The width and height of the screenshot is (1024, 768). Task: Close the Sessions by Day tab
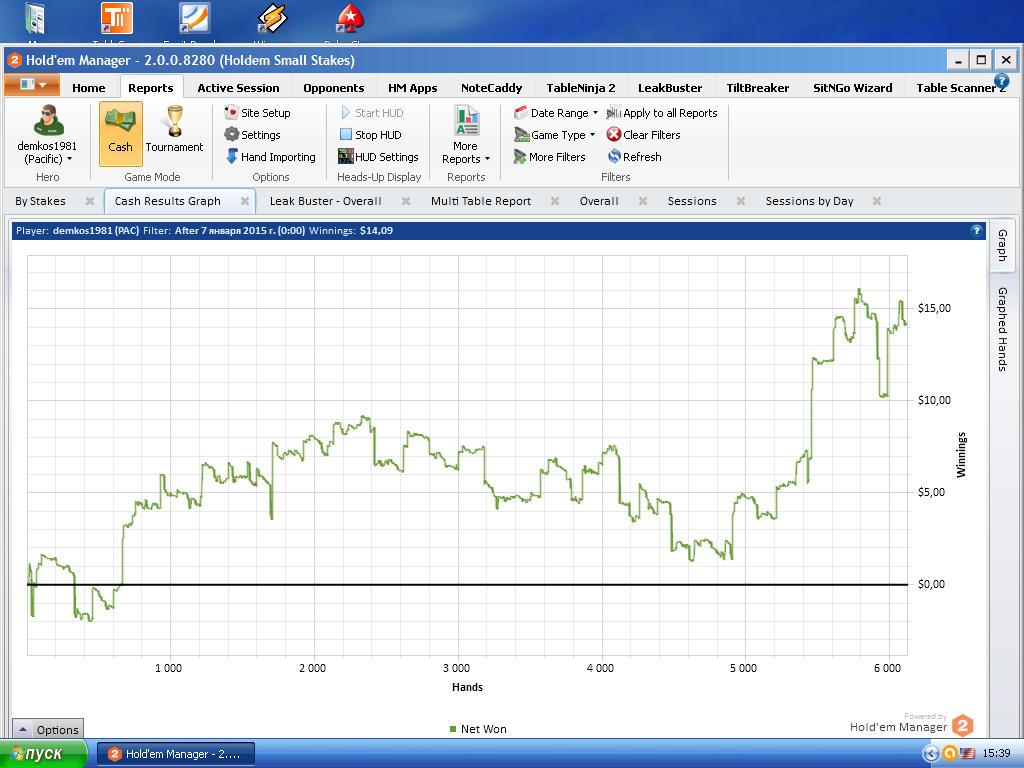point(877,201)
